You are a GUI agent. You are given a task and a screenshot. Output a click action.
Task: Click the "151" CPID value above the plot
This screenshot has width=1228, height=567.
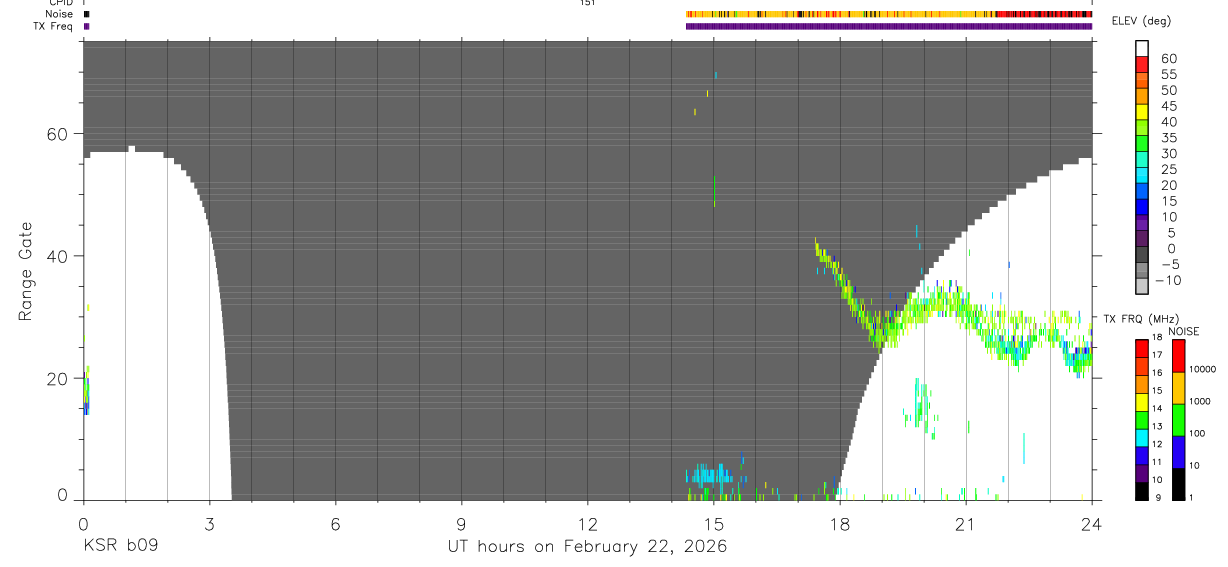pos(587,3)
